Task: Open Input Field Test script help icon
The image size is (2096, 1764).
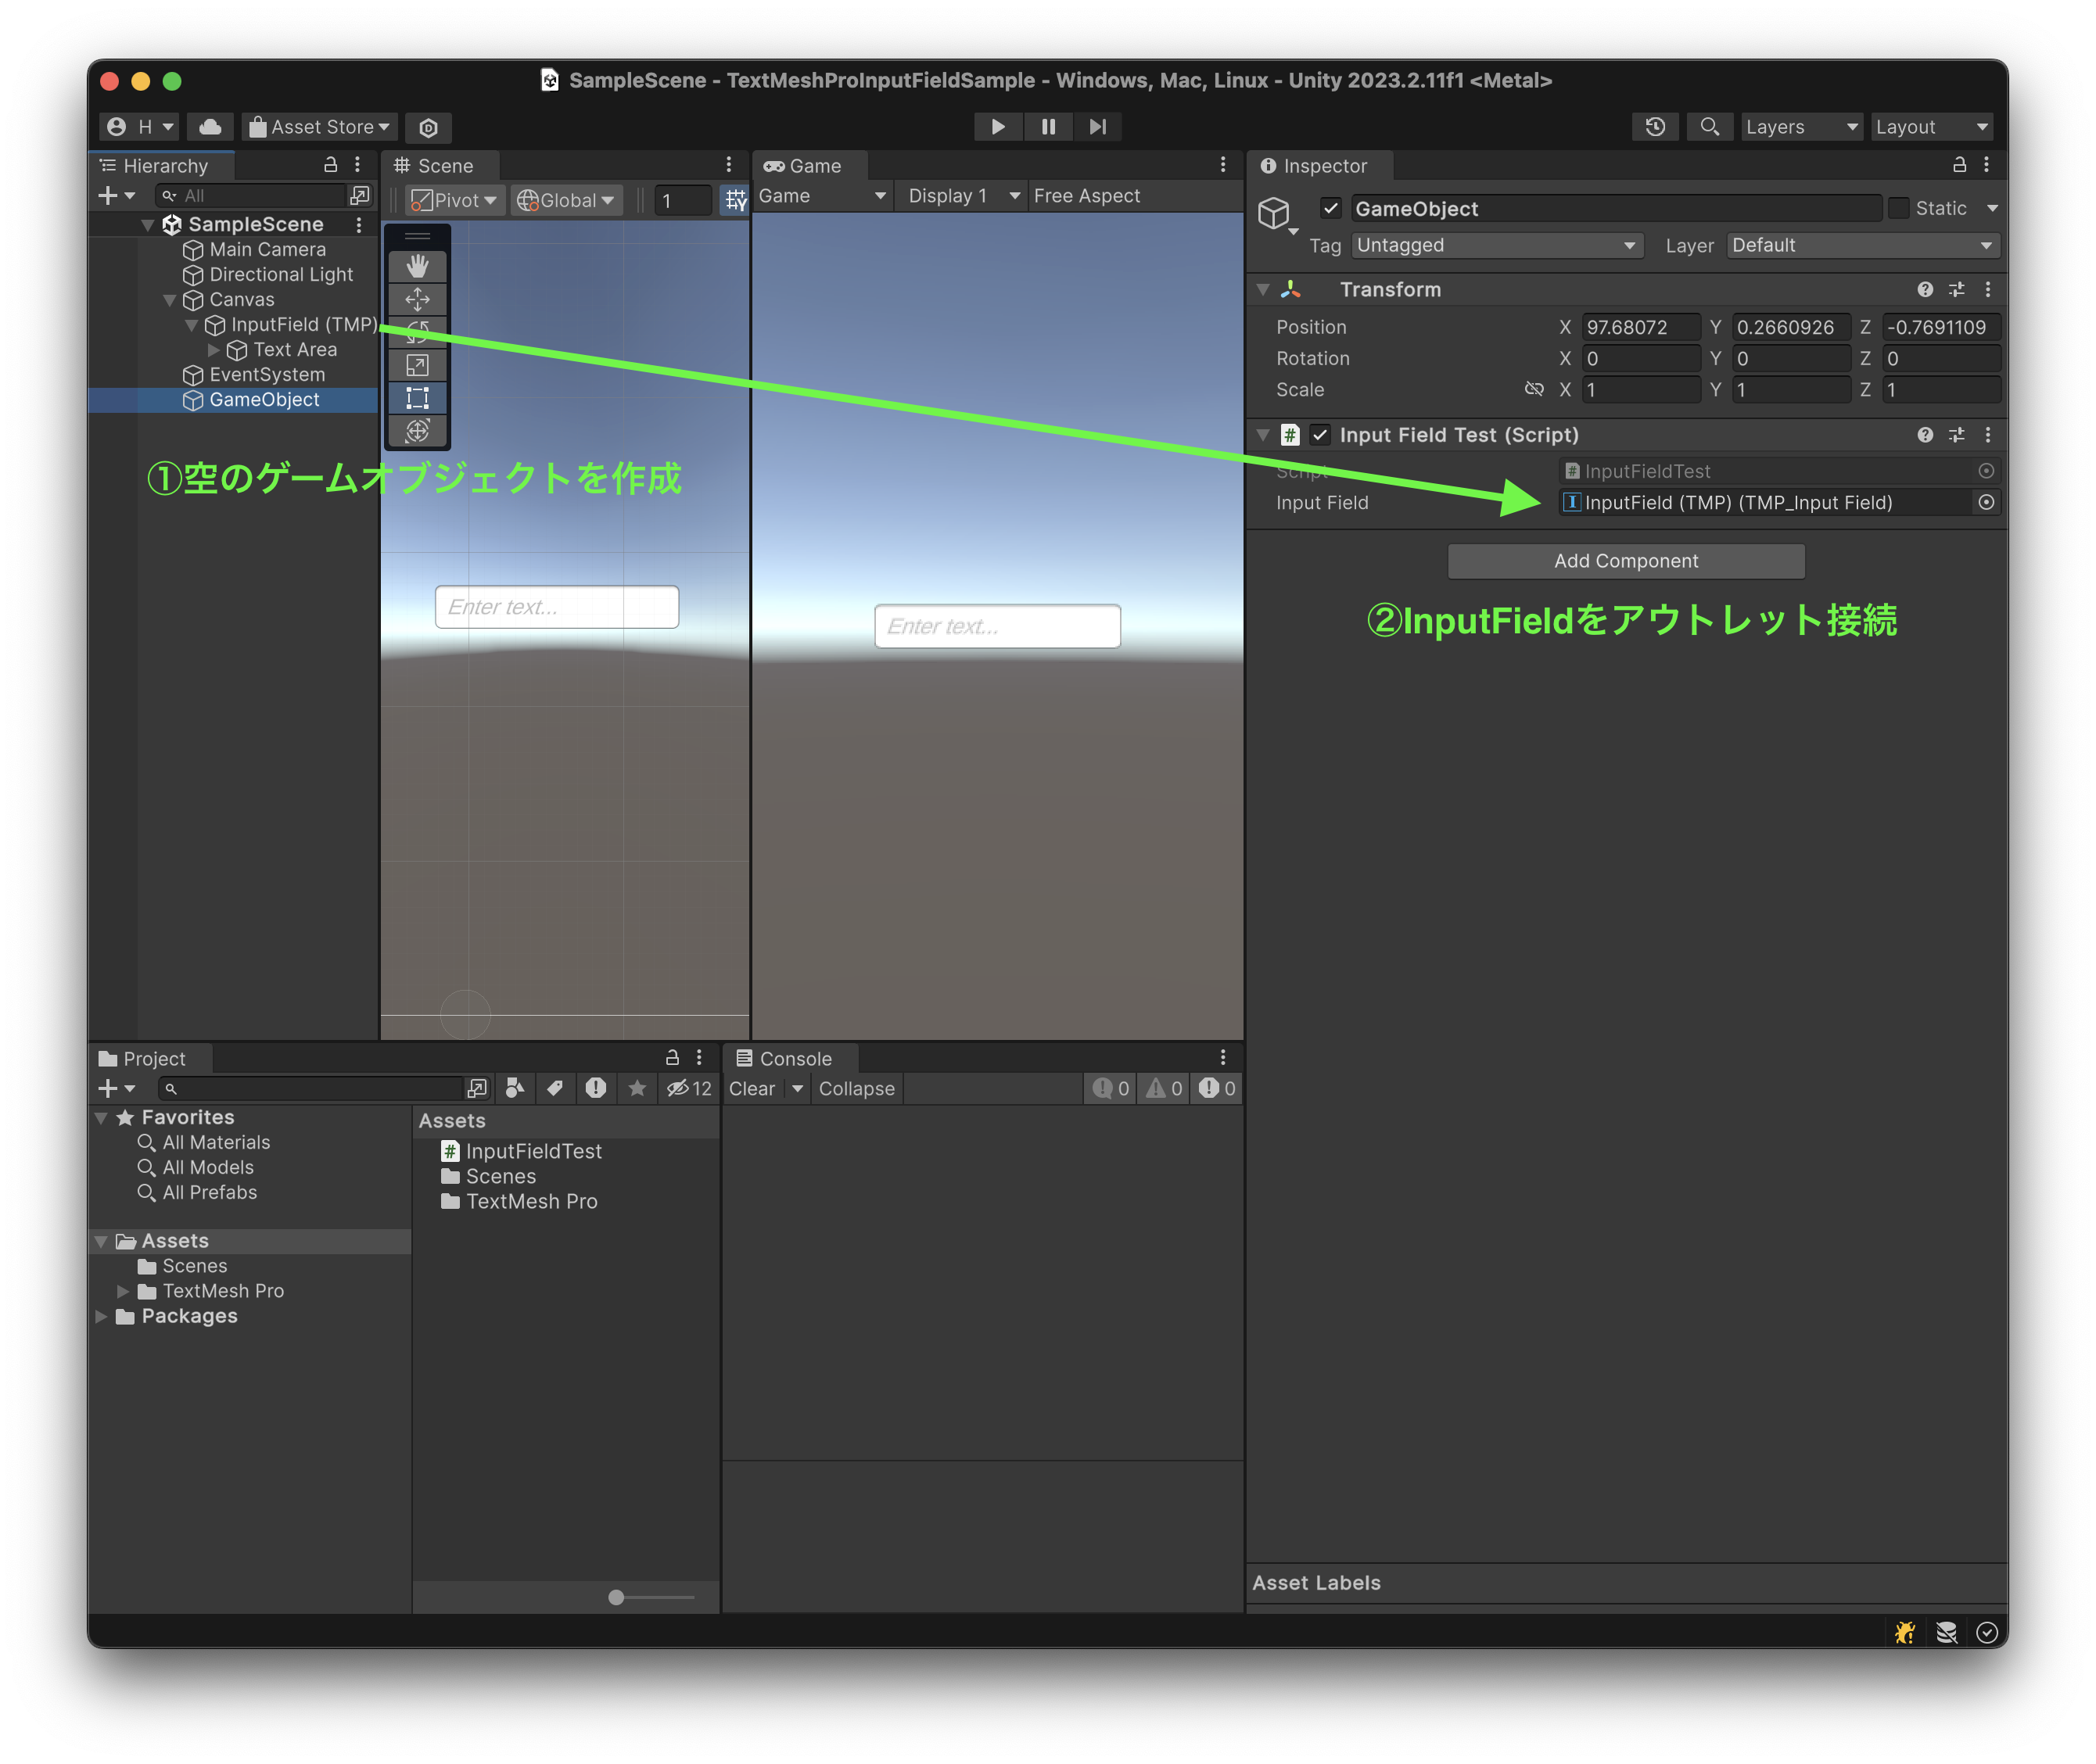Action: pos(1925,435)
